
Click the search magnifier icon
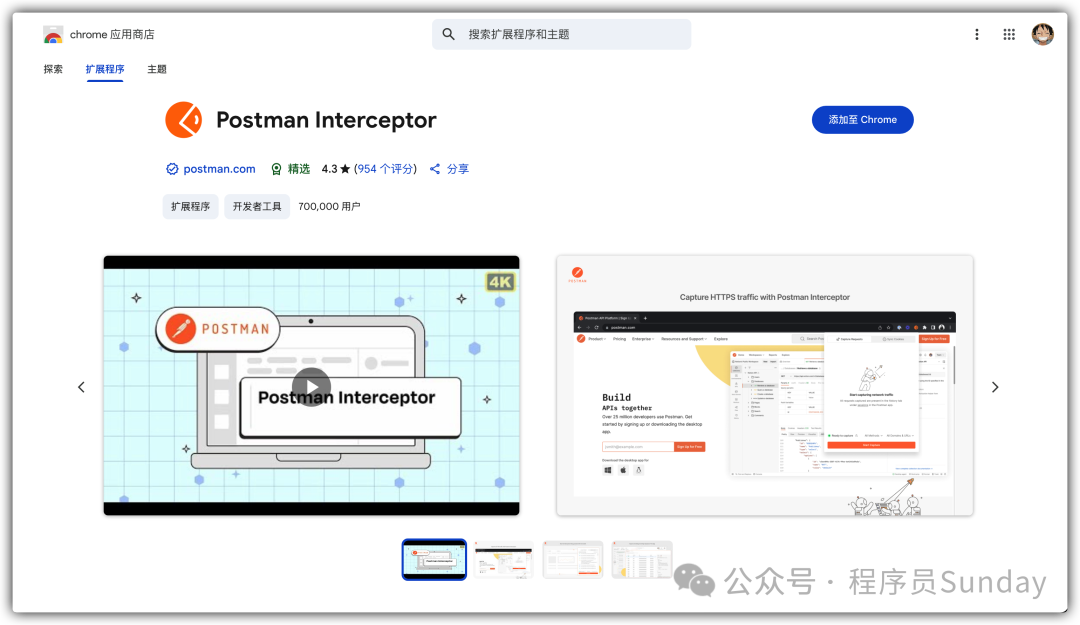click(449, 34)
